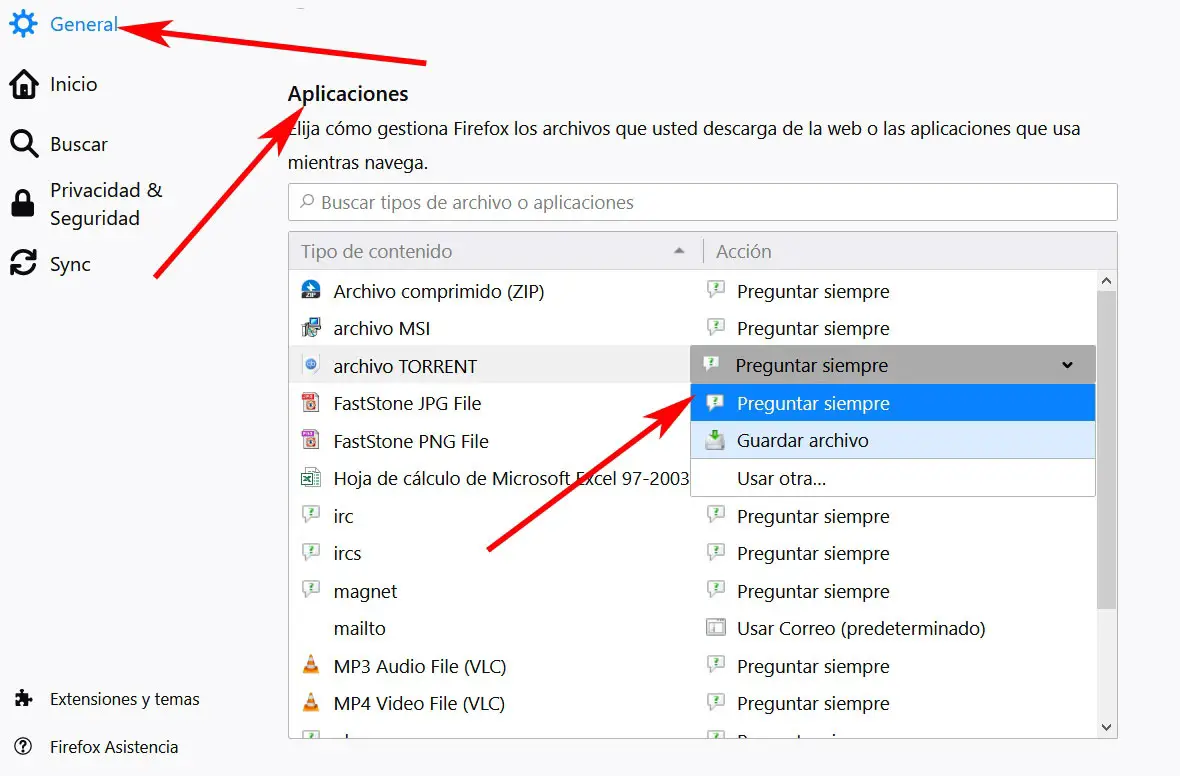The width and height of the screenshot is (1180, 776).
Task: Select the FastStone PNG File row
Action: pyautogui.click(x=489, y=440)
